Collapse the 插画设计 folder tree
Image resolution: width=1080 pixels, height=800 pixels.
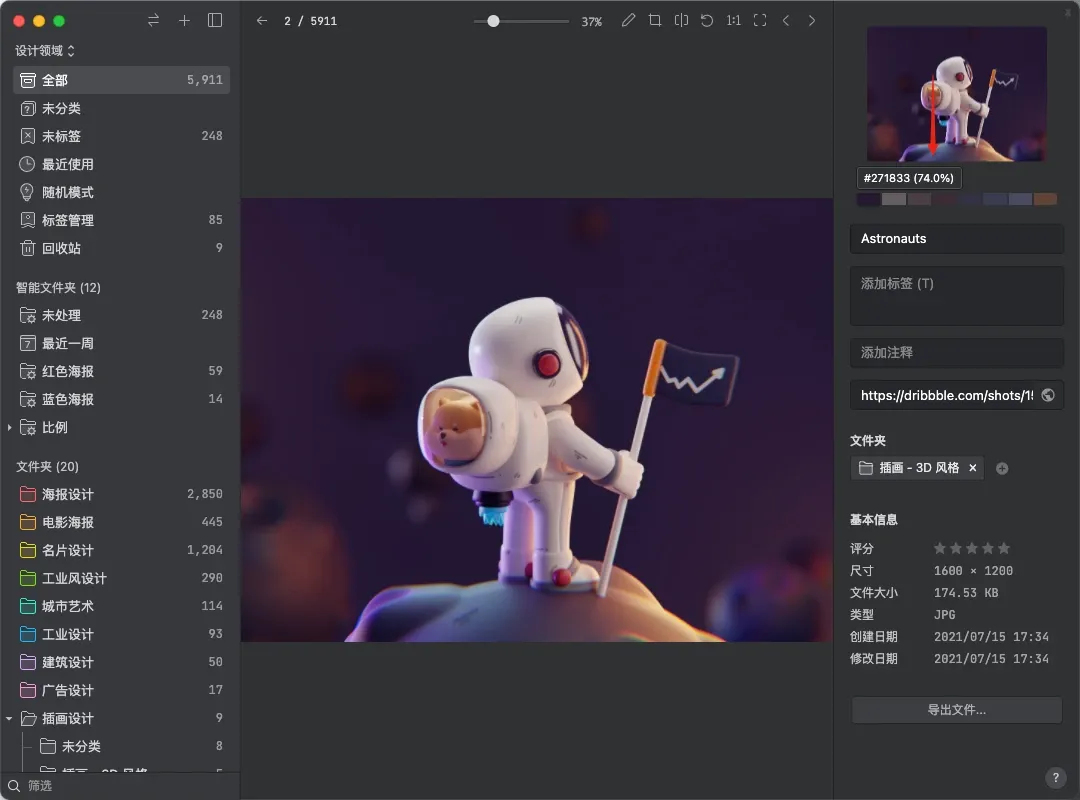tap(10, 718)
